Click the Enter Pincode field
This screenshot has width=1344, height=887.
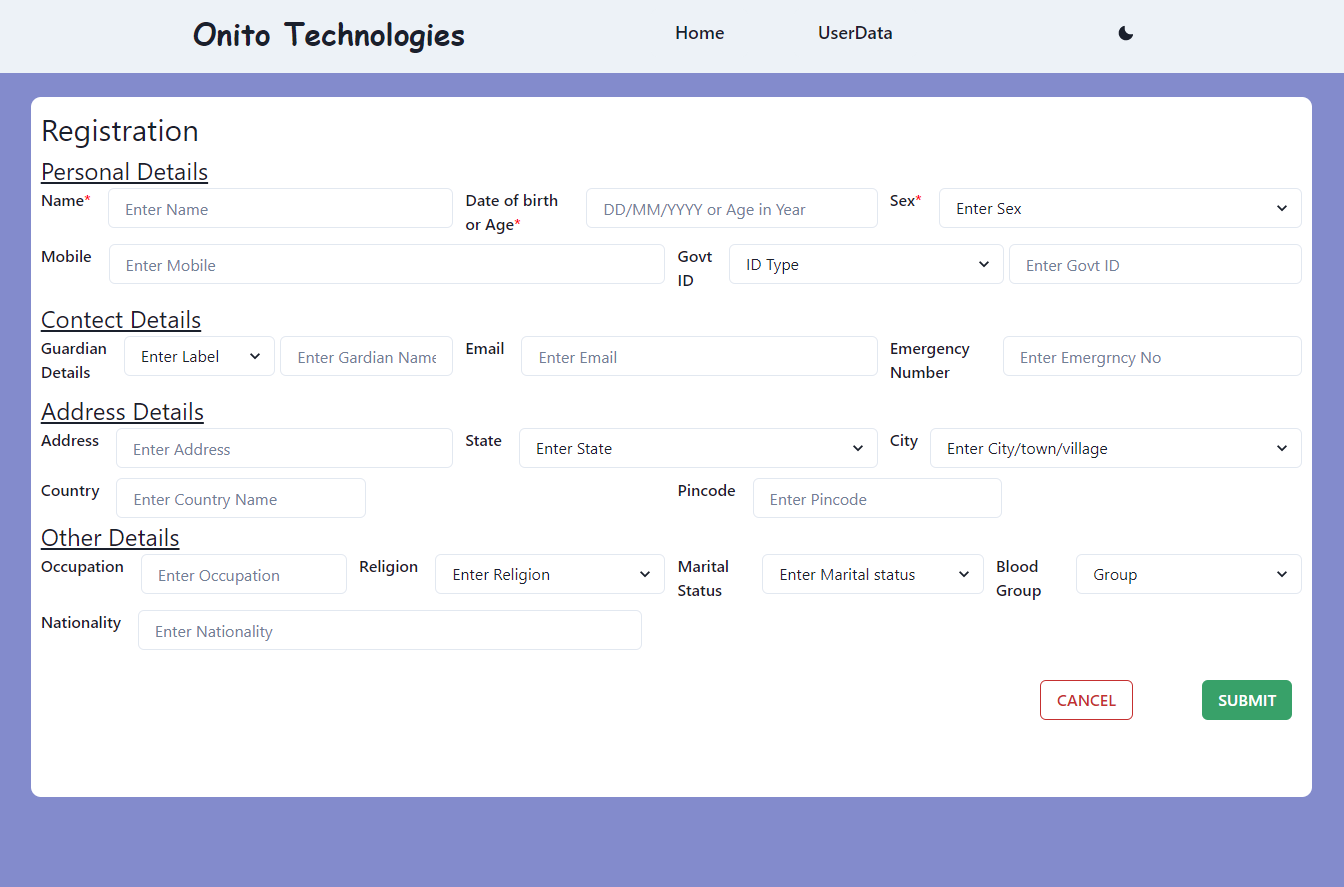(x=877, y=498)
